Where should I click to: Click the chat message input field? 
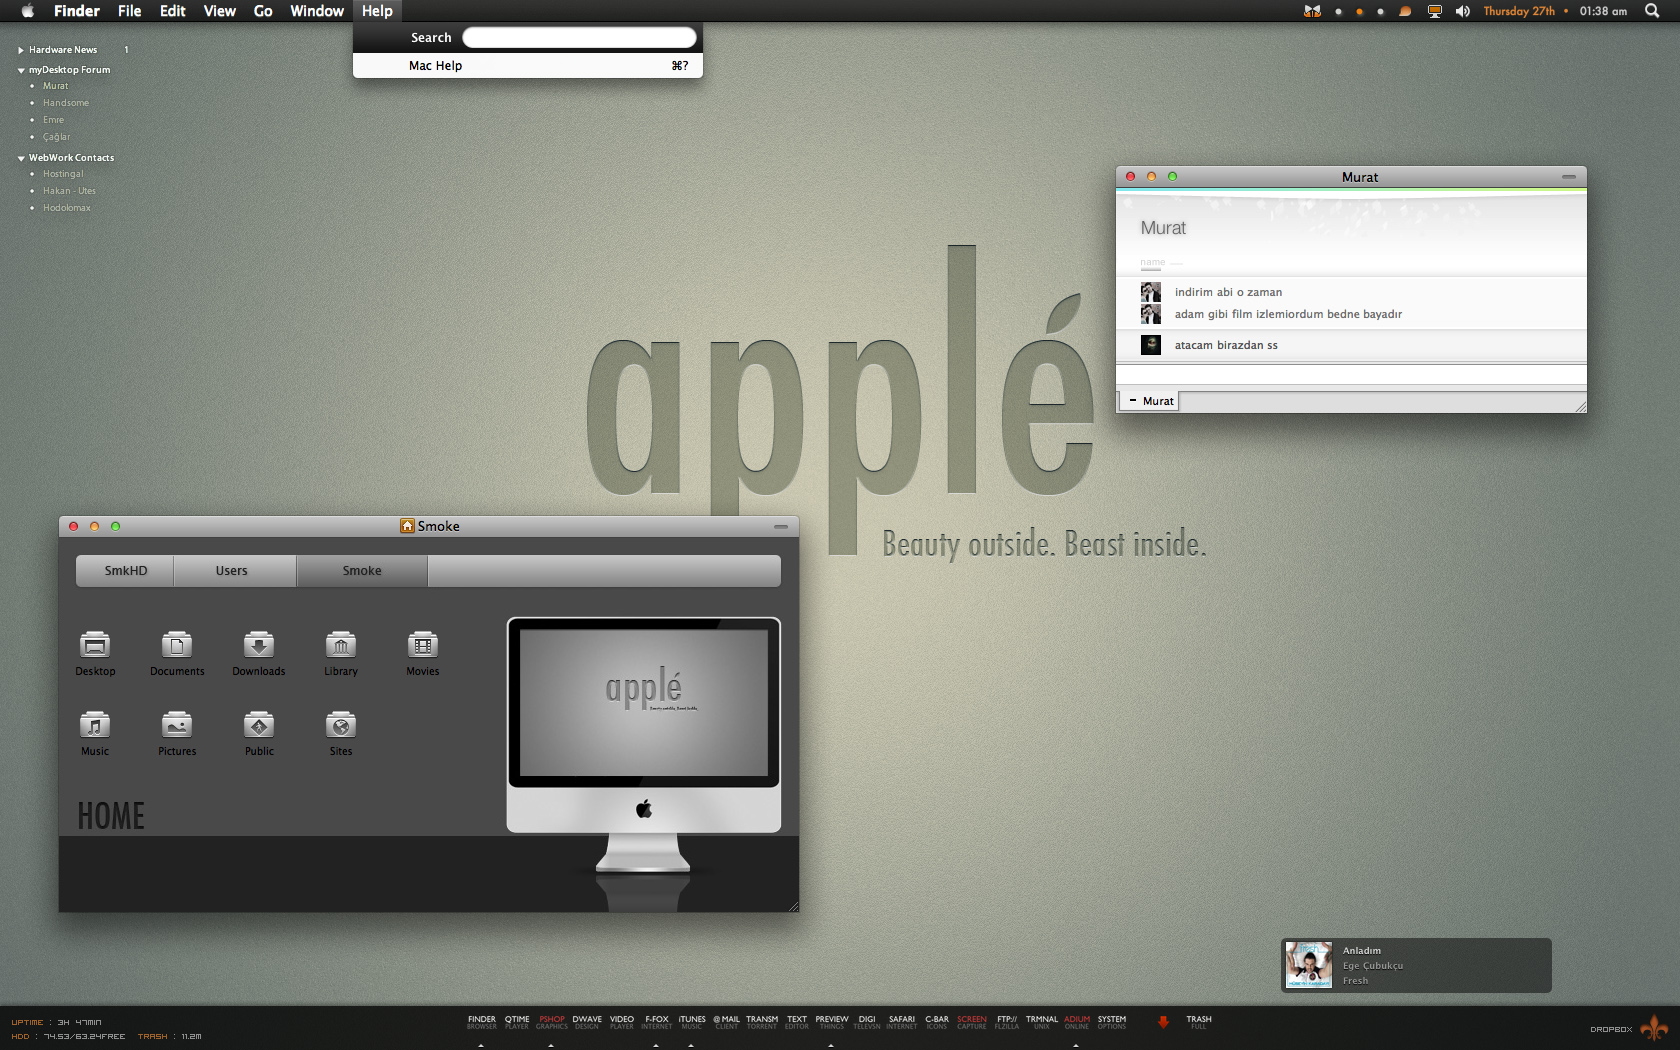click(x=1351, y=374)
